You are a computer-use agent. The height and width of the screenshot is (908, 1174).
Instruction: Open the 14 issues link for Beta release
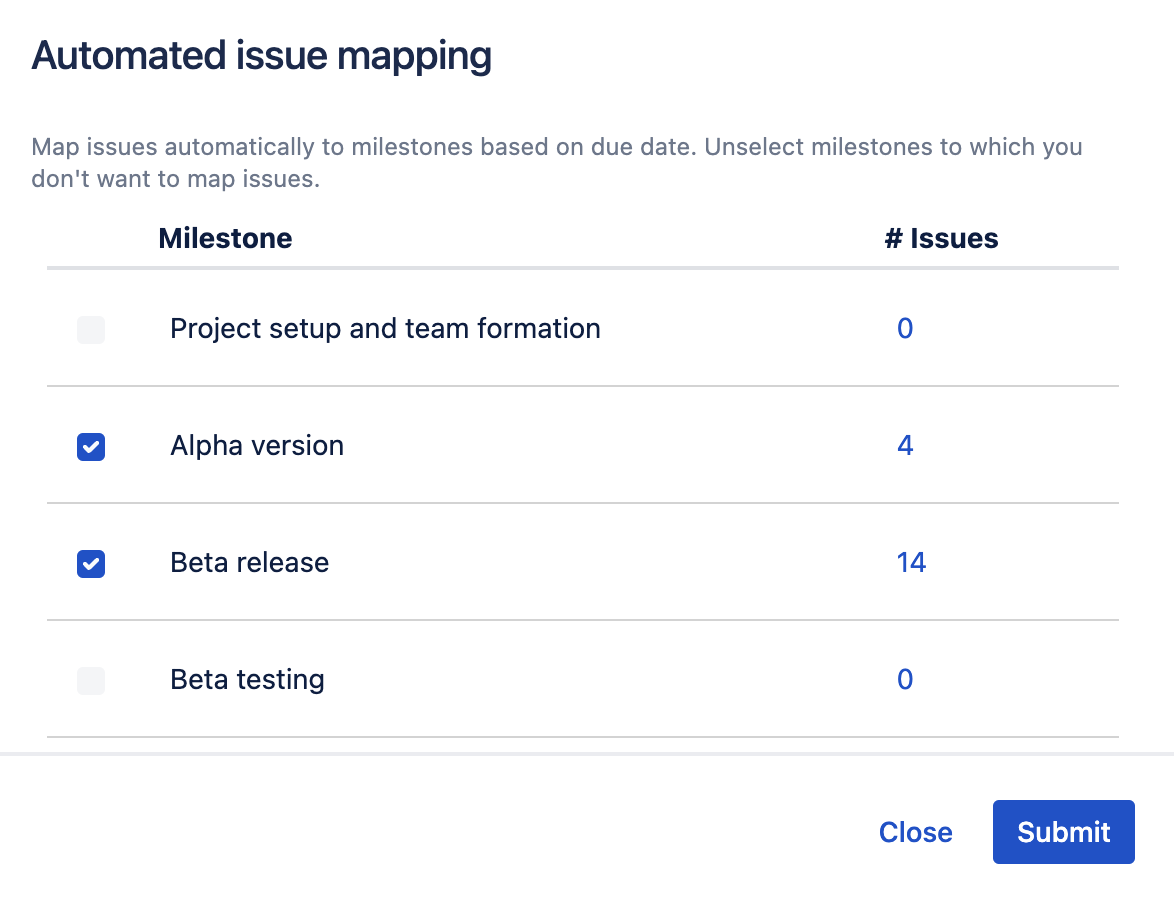(911, 563)
